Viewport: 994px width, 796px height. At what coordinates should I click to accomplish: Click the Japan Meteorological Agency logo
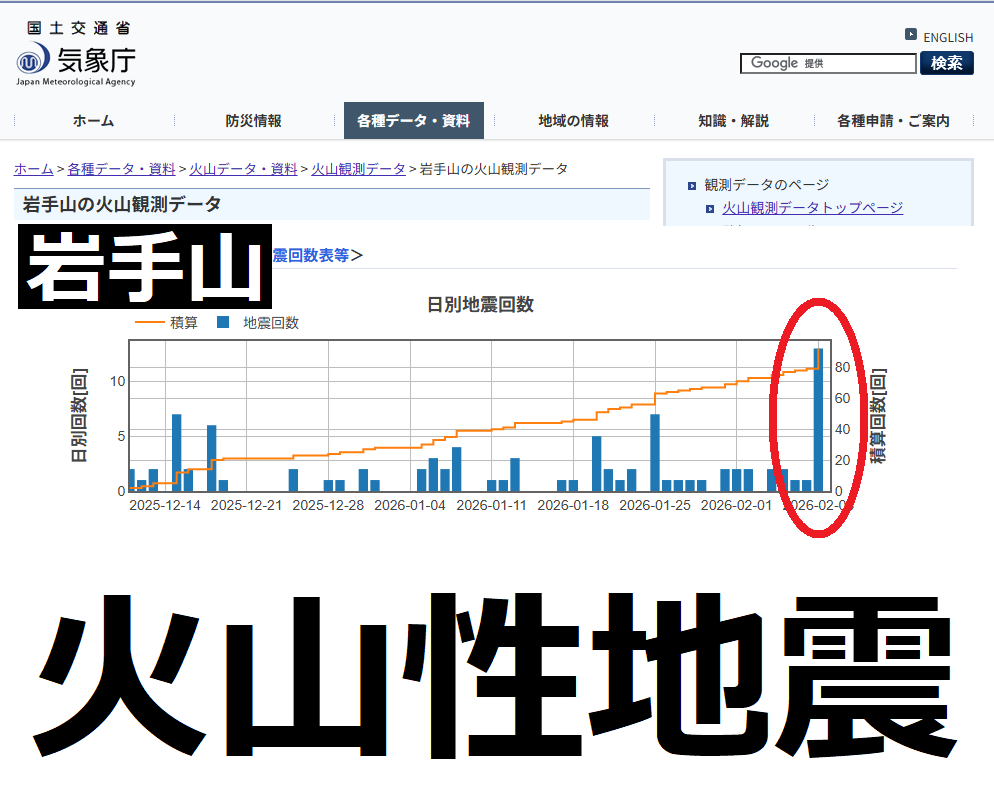coord(75,56)
